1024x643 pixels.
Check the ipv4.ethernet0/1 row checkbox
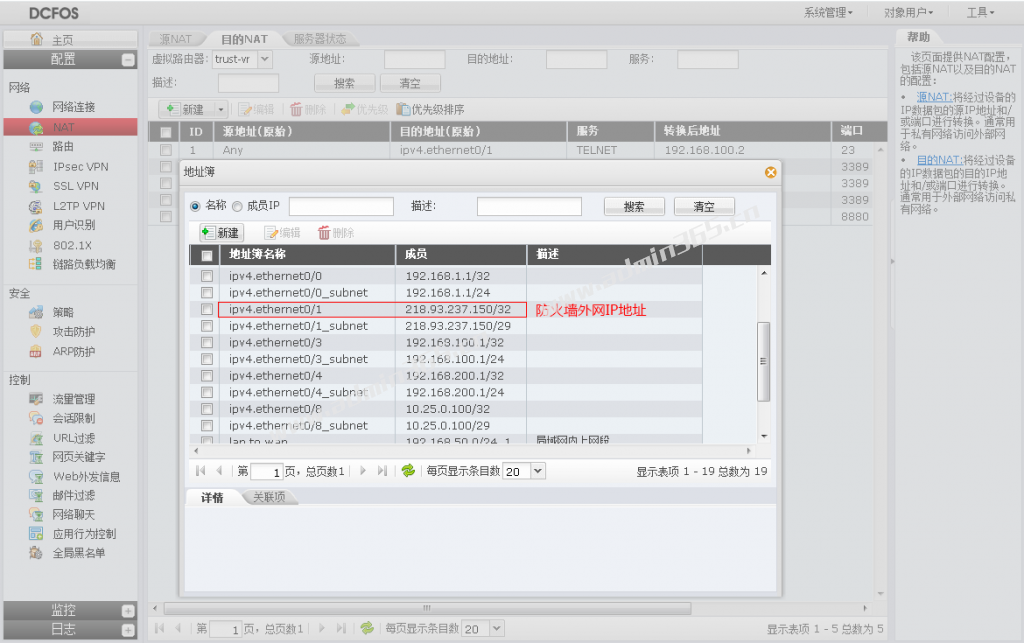pyautogui.click(x=207, y=309)
